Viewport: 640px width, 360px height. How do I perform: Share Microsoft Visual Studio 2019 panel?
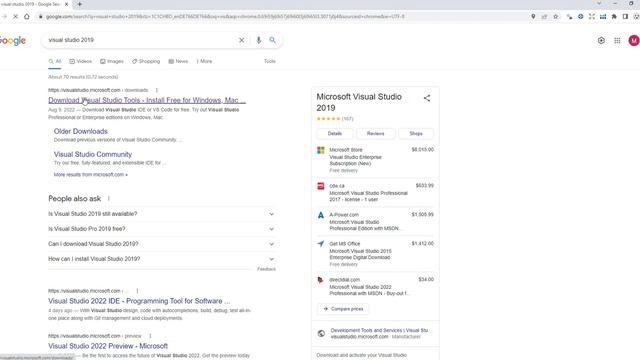click(427, 98)
